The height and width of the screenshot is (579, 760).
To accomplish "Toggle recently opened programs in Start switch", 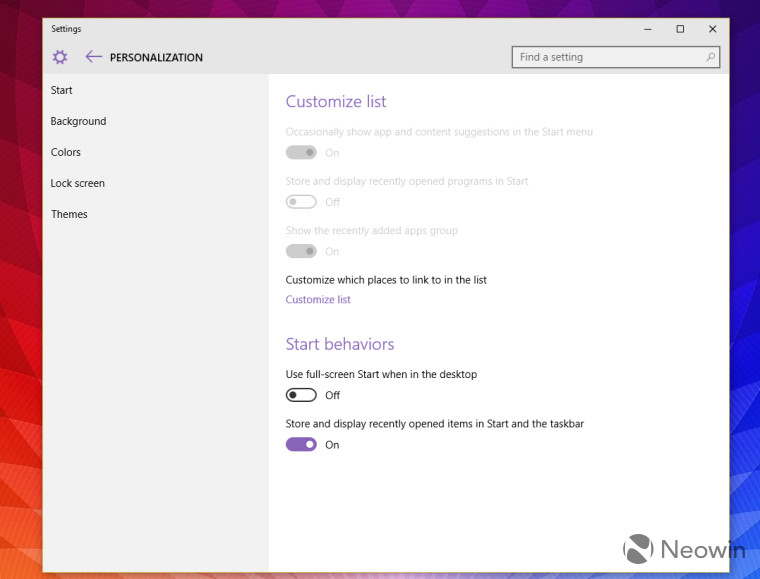I will pyautogui.click(x=301, y=202).
